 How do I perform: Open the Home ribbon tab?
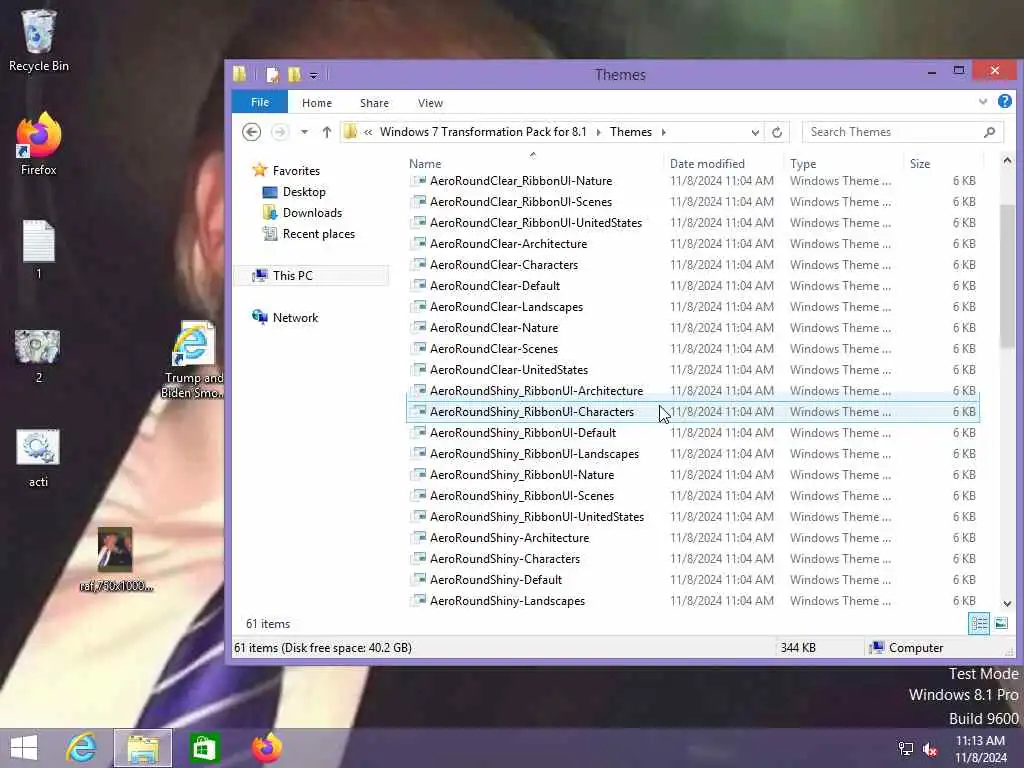point(317,103)
